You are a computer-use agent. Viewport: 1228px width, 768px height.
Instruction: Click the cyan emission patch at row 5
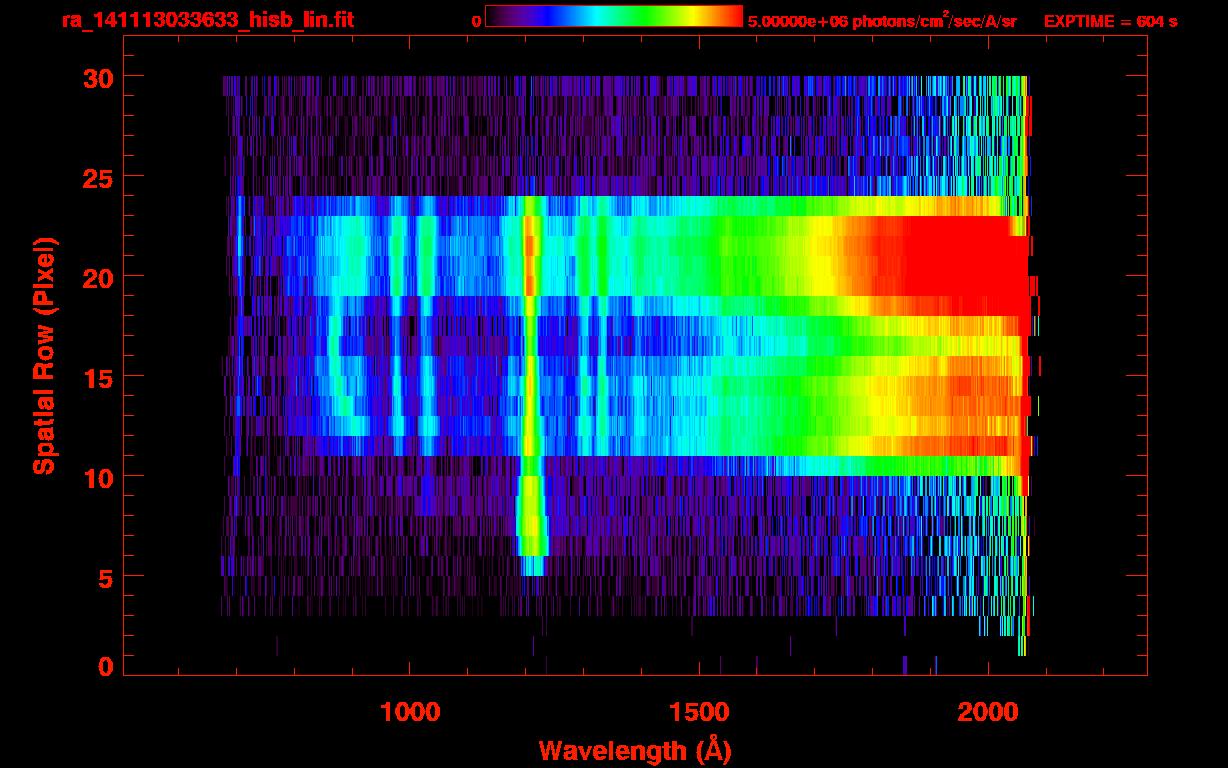[x=533, y=566]
